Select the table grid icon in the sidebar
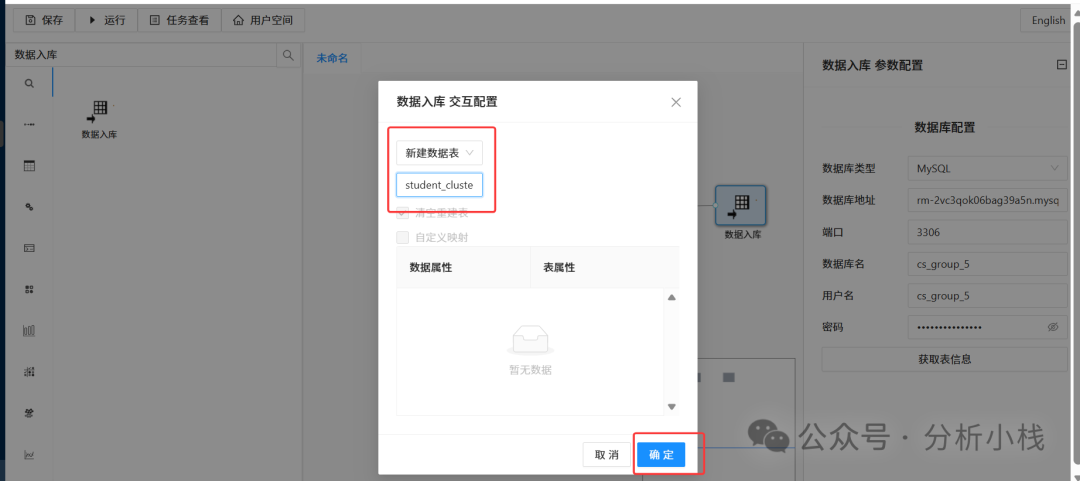Viewport: 1080px width, 481px height. [x=29, y=166]
